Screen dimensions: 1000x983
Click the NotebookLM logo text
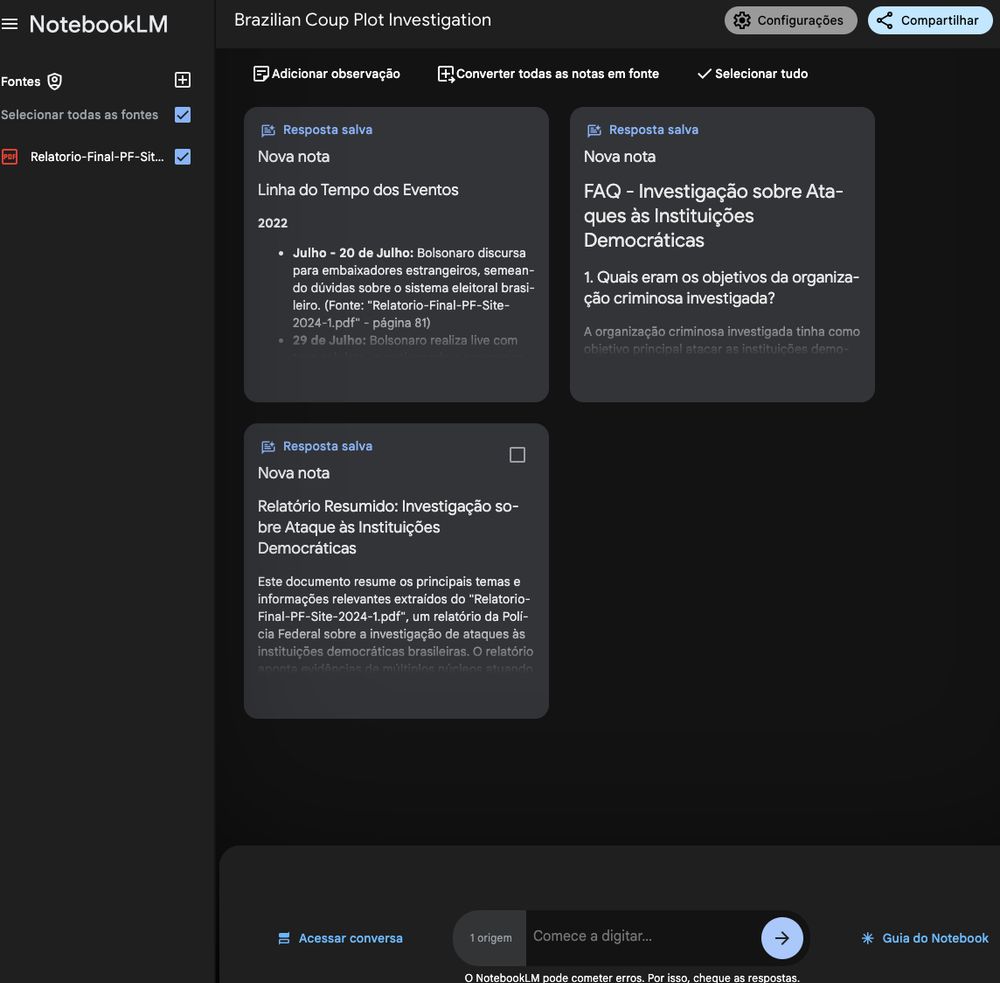99,24
